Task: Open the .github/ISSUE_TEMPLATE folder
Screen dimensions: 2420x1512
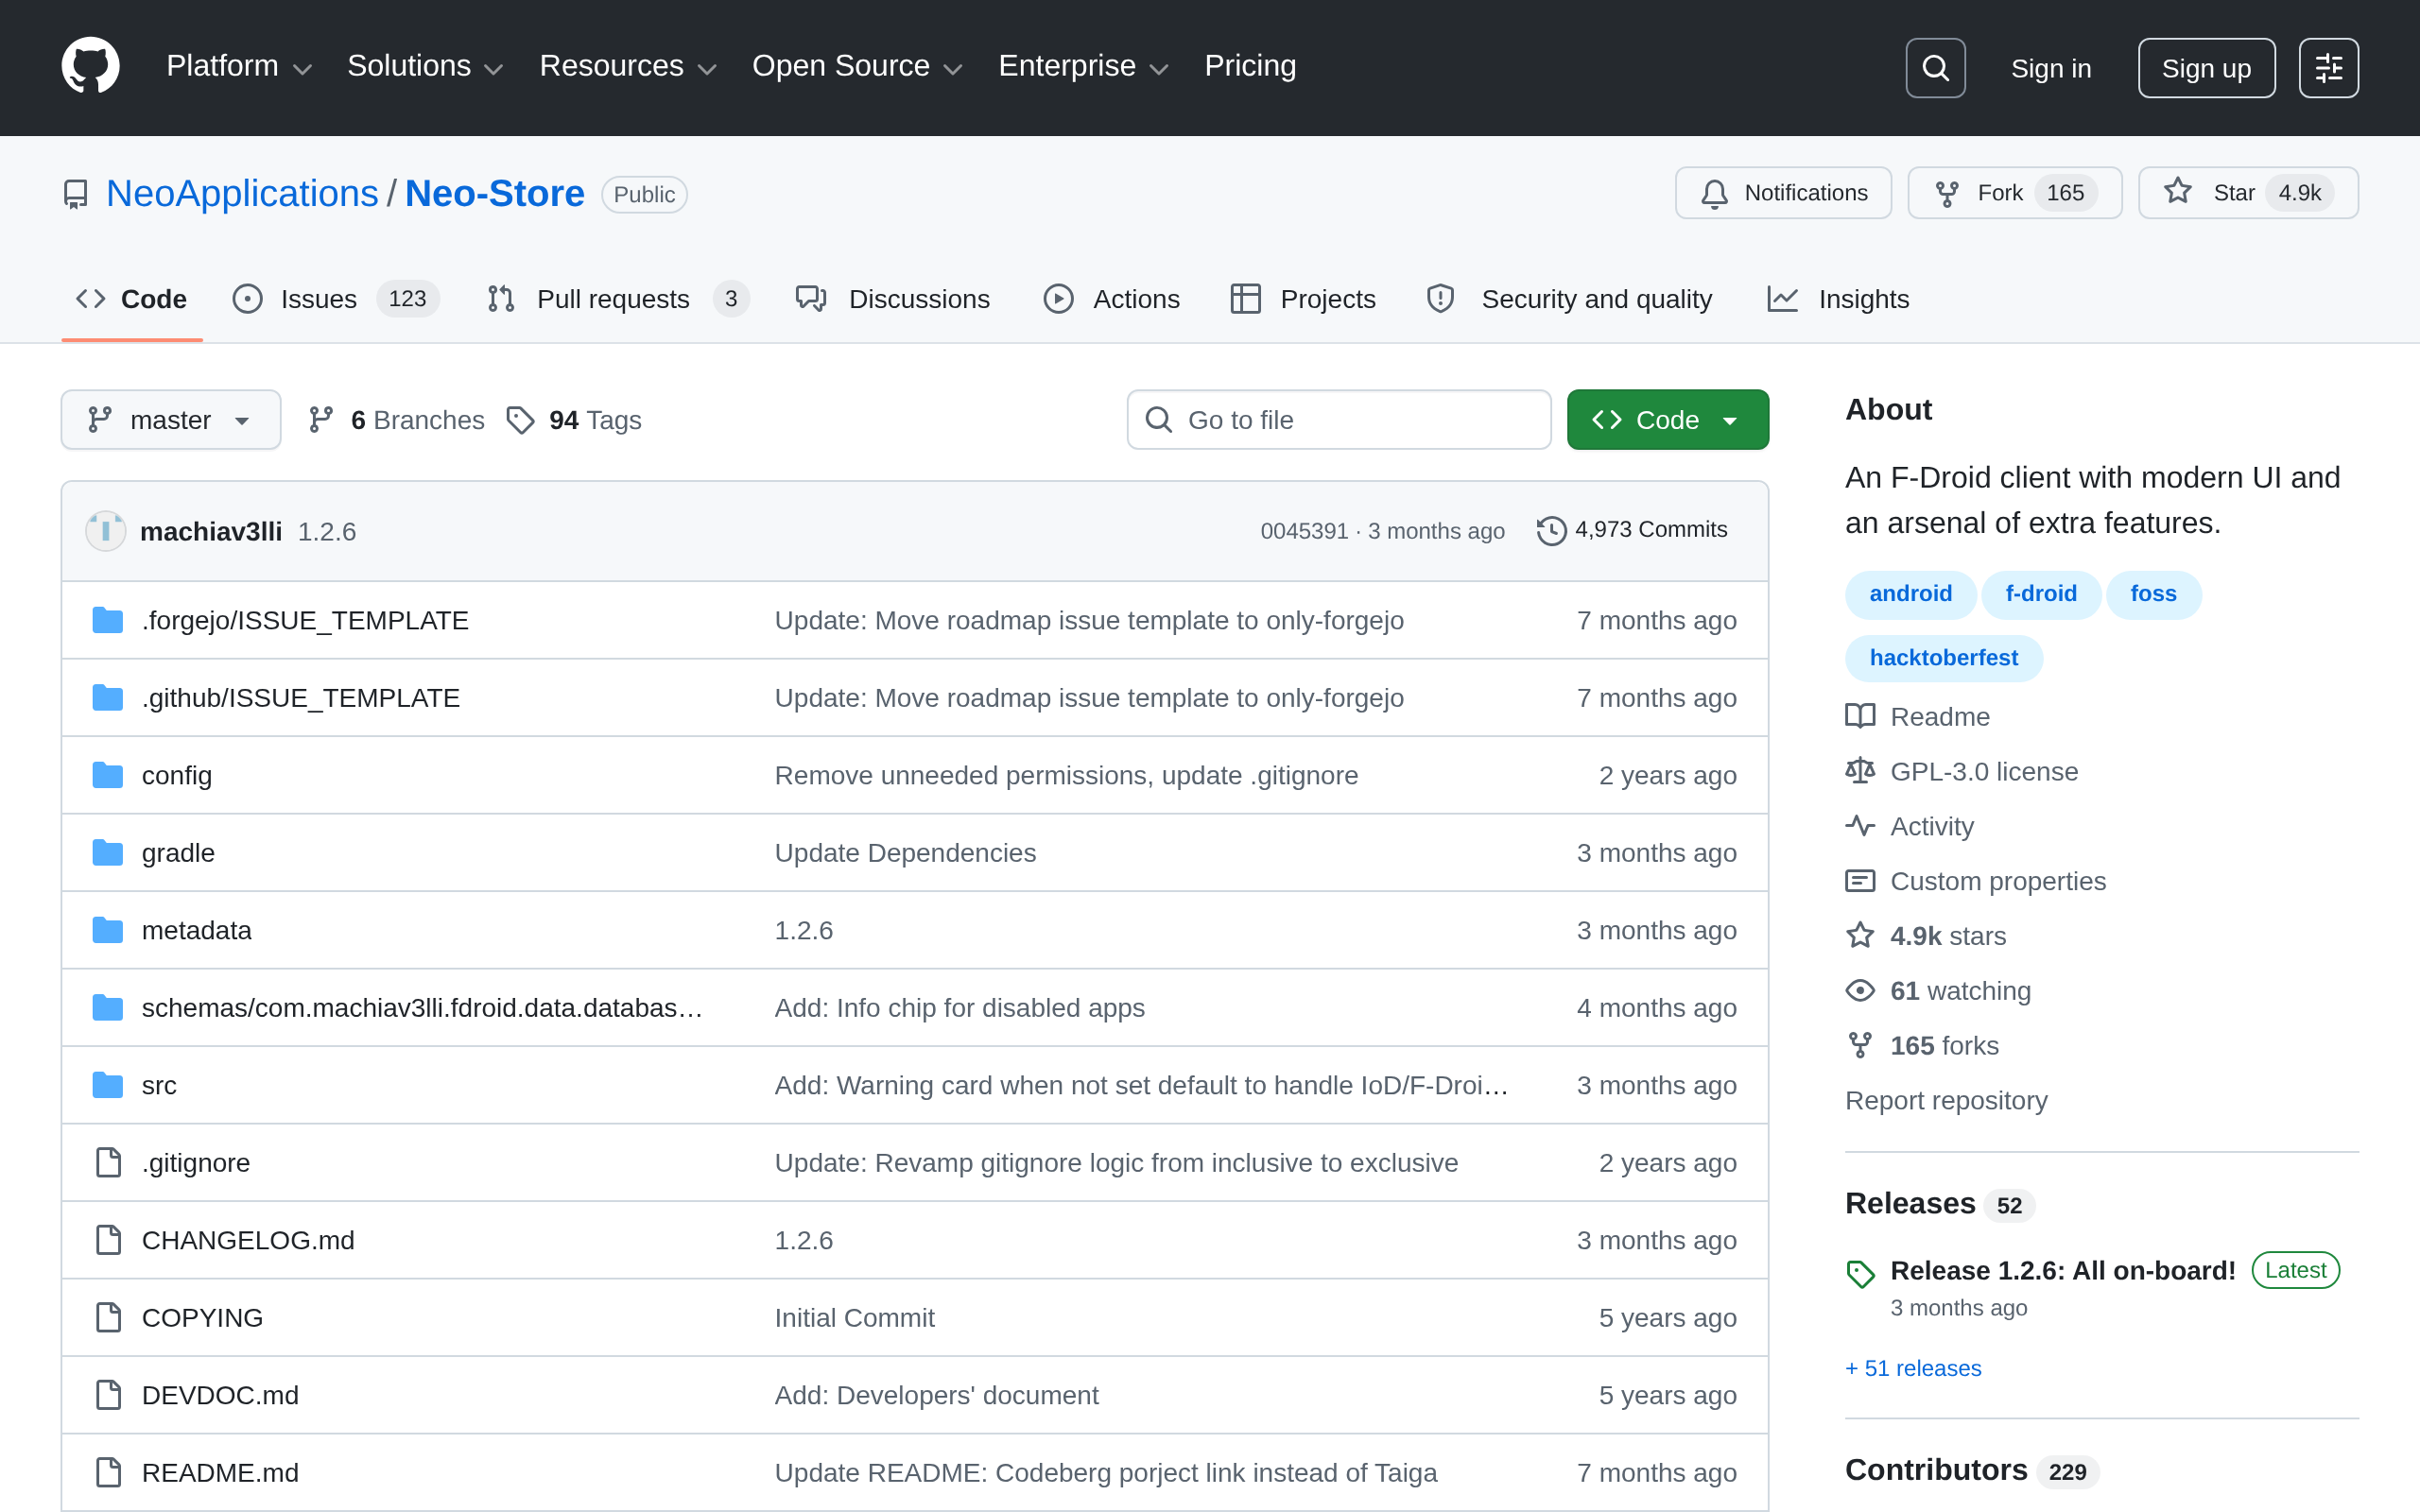Action: (301, 698)
